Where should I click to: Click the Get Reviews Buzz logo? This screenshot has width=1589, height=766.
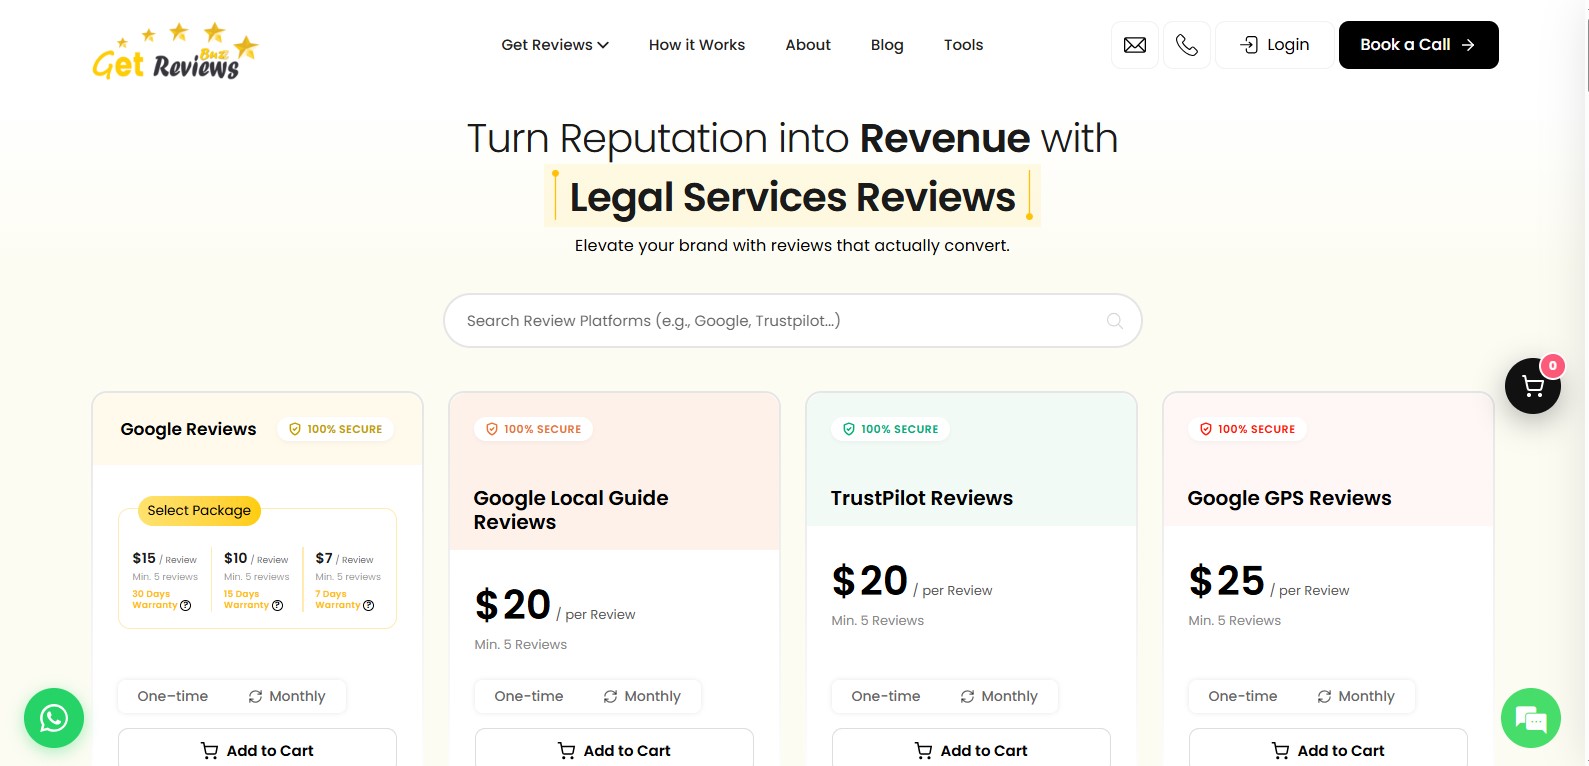[175, 51]
